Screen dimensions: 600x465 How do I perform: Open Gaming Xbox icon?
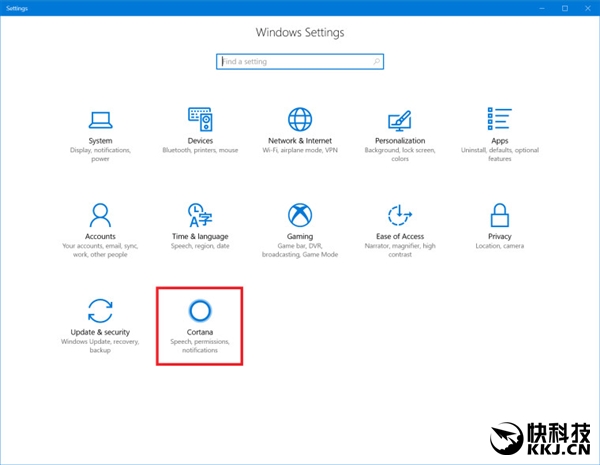(300, 215)
